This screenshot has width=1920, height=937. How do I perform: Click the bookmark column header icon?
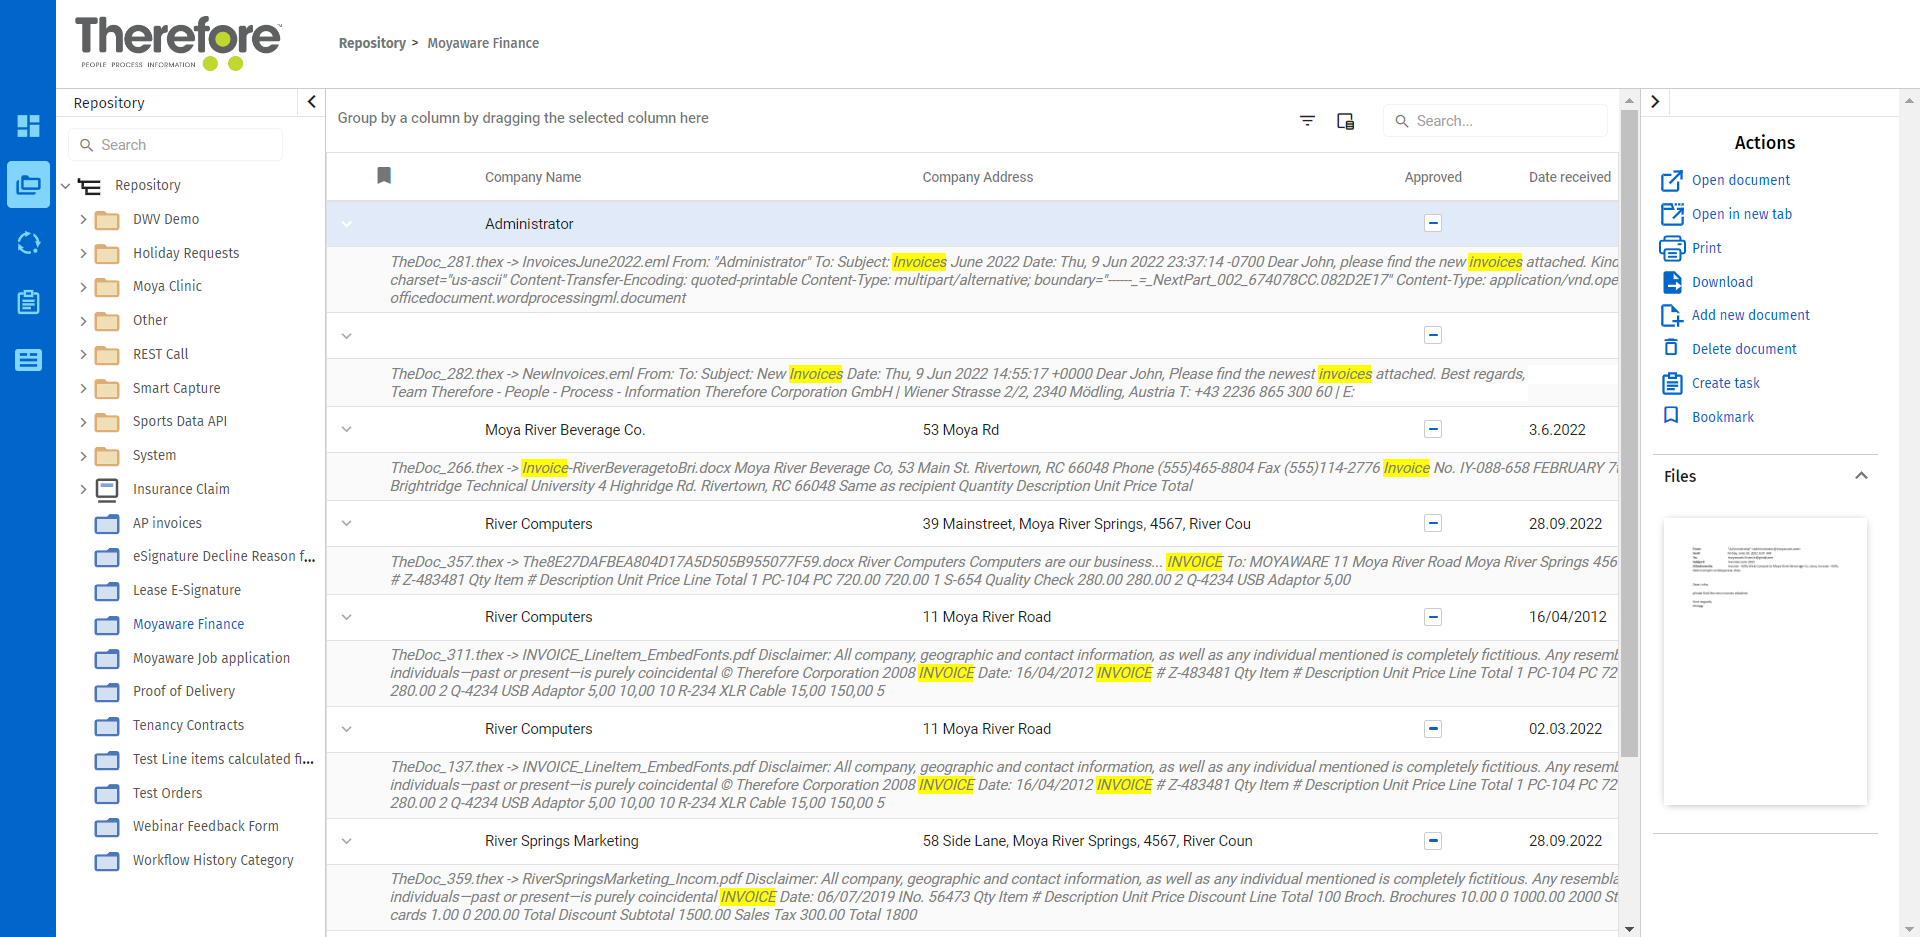(x=384, y=176)
